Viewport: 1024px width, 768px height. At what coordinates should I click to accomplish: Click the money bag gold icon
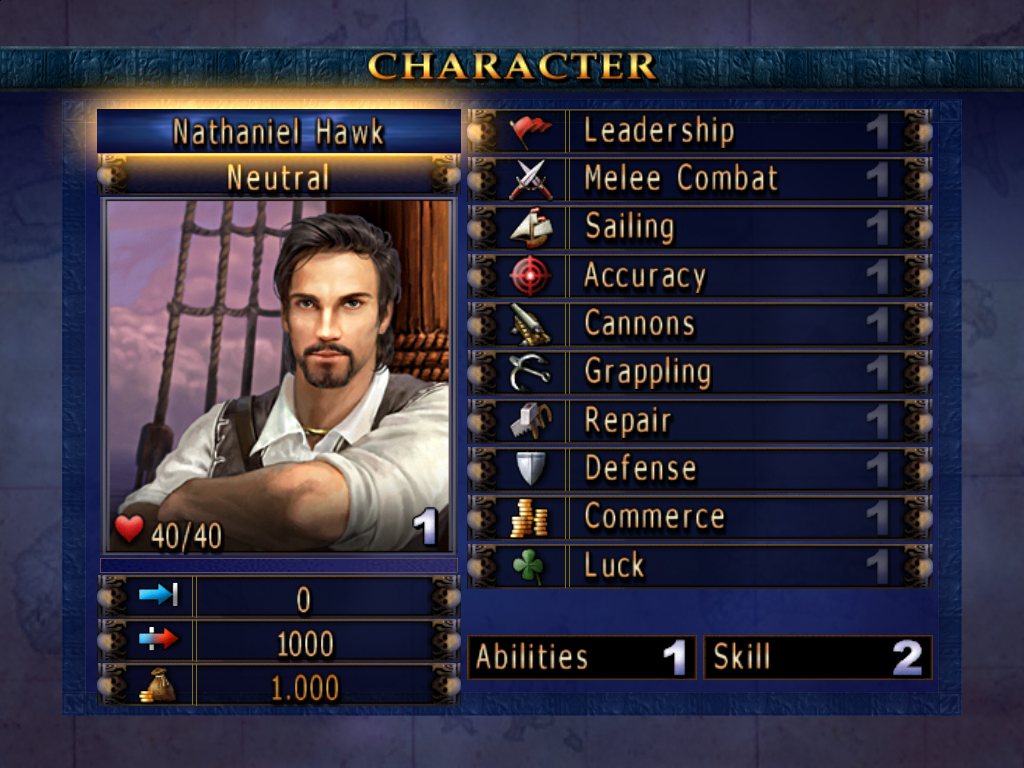click(x=158, y=686)
